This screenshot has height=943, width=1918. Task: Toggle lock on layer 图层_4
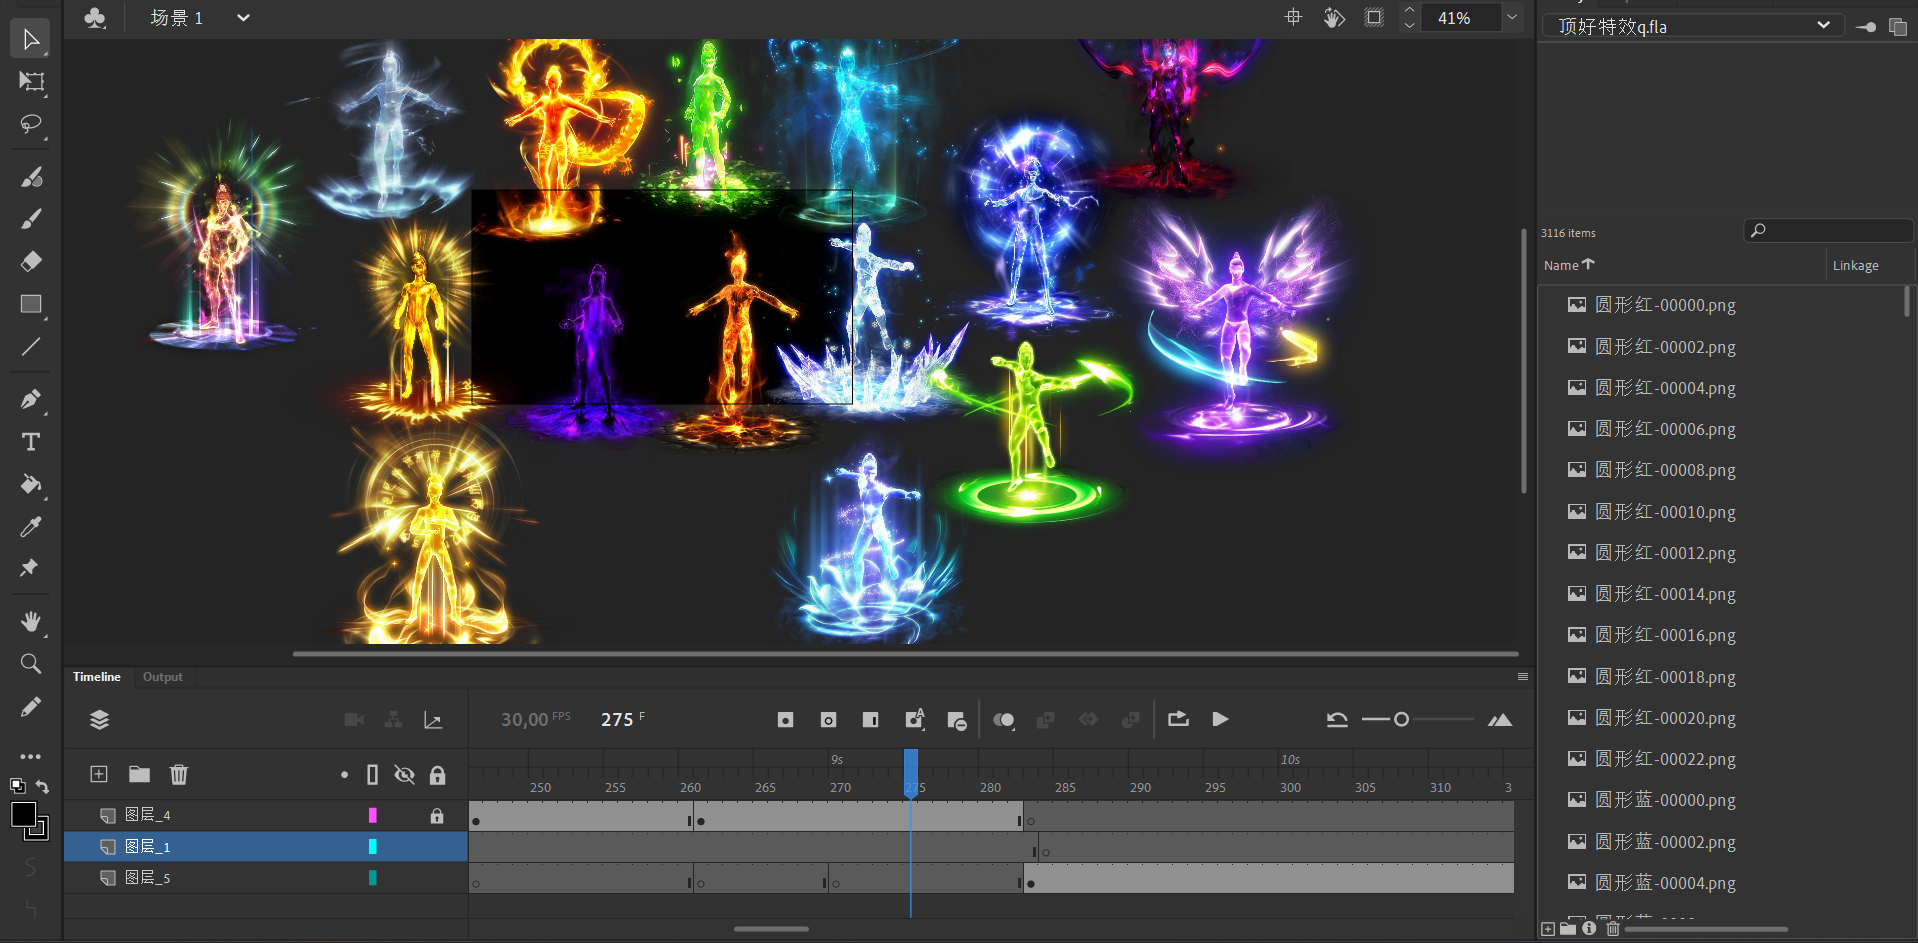437,816
